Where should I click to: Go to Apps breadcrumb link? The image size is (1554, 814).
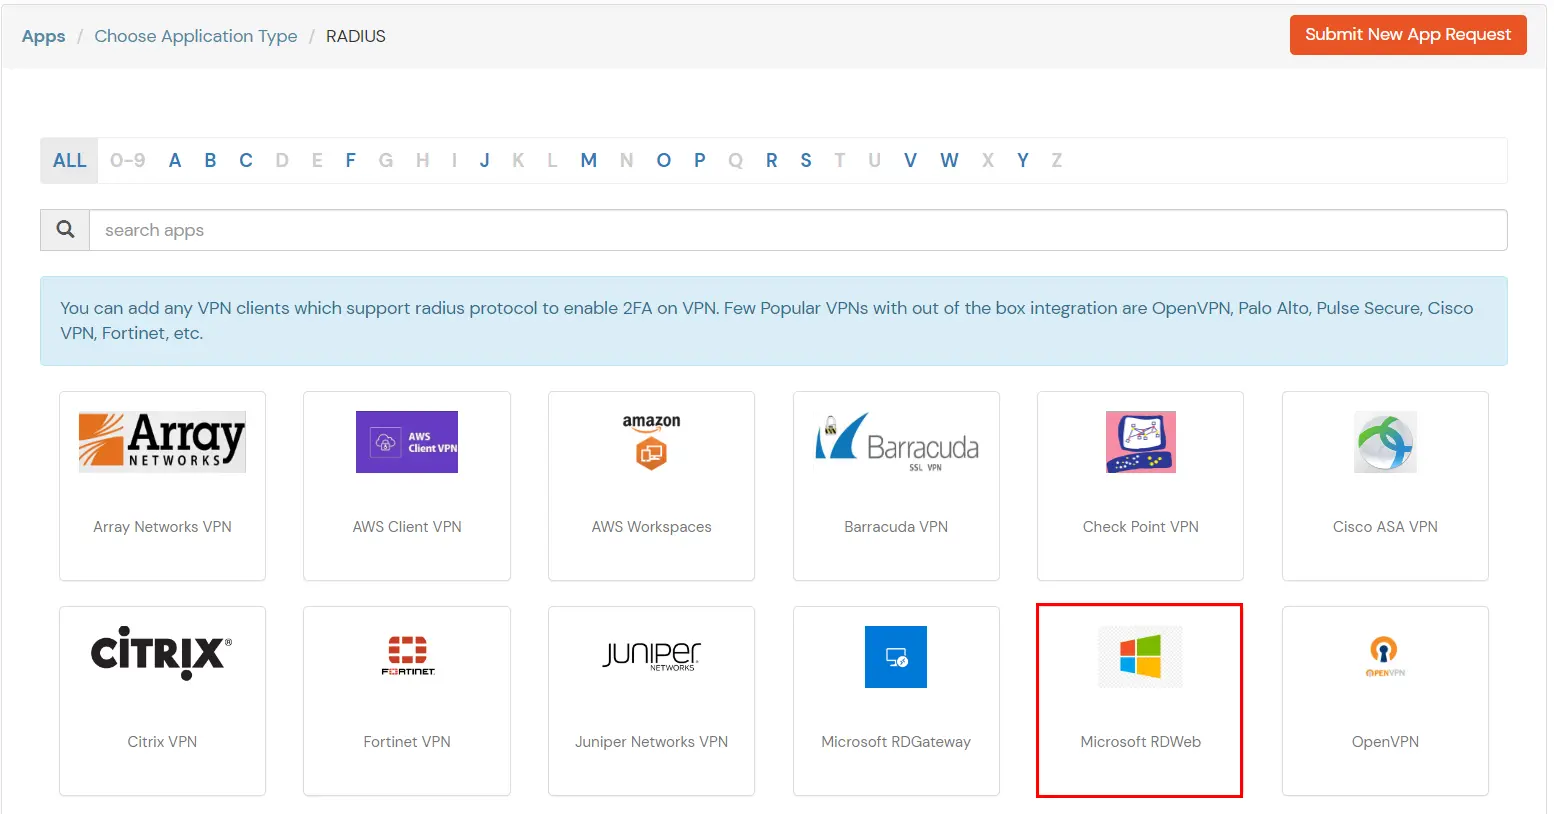44,36
